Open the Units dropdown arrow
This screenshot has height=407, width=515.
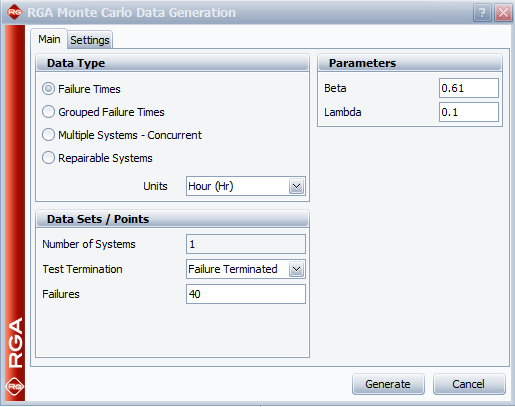click(x=296, y=186)
